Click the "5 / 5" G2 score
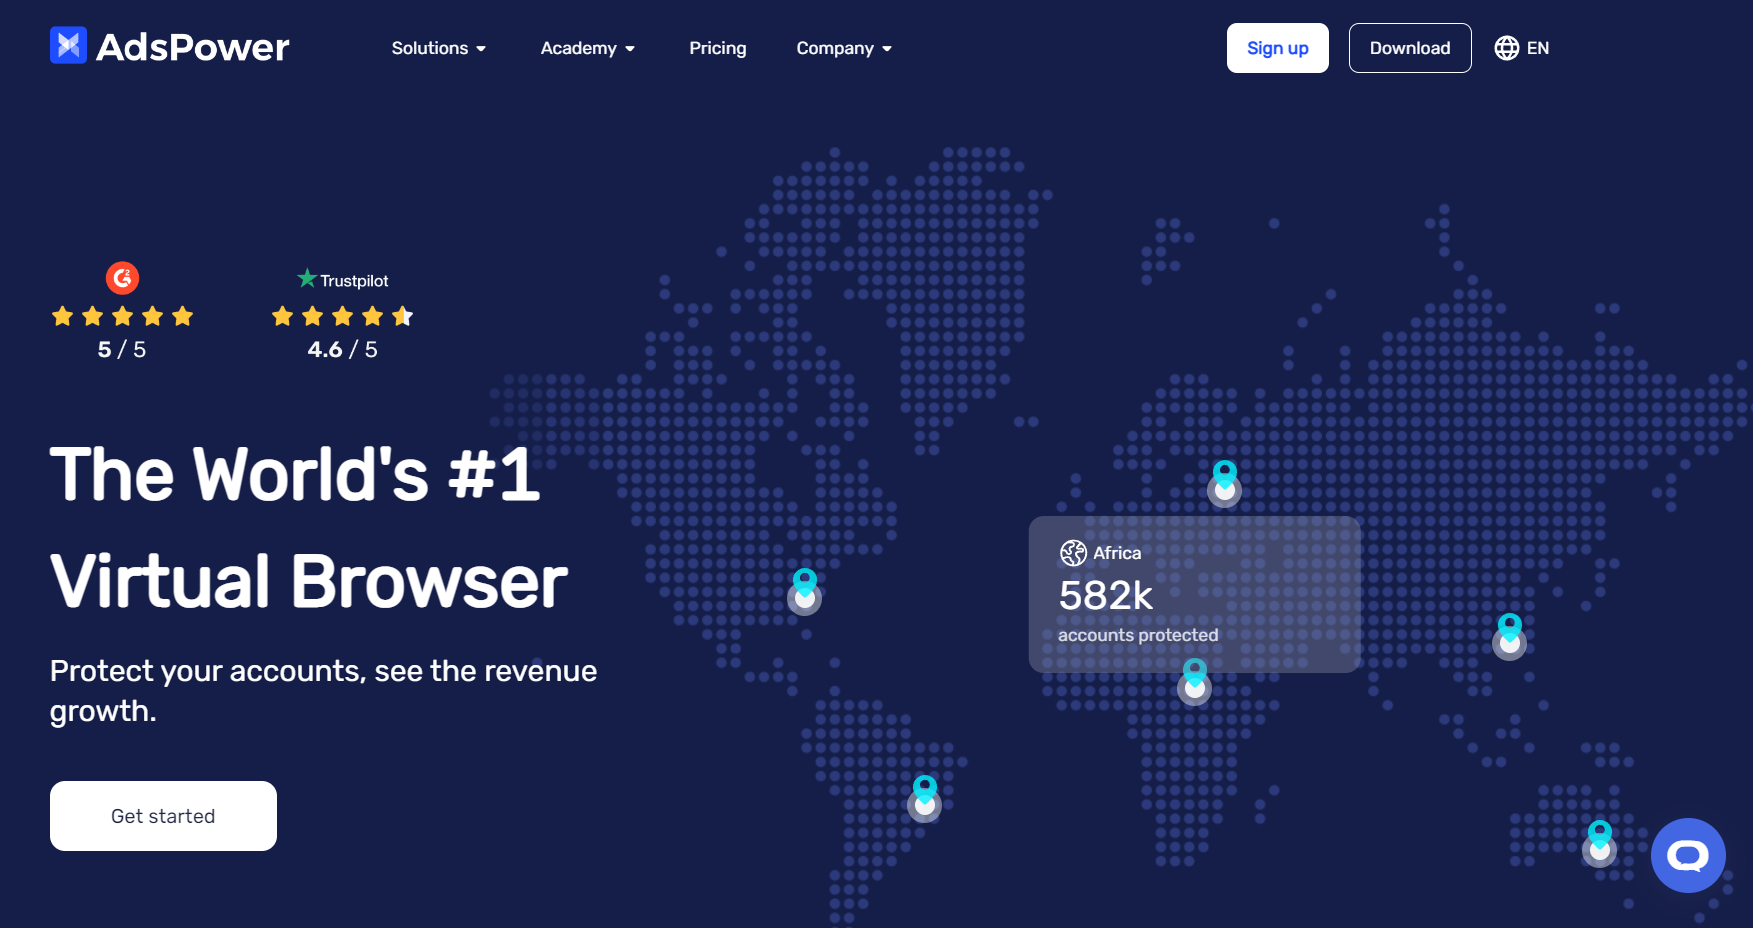Image resolution: width=1753 pixels, height=928 pixels. [122, 350]
